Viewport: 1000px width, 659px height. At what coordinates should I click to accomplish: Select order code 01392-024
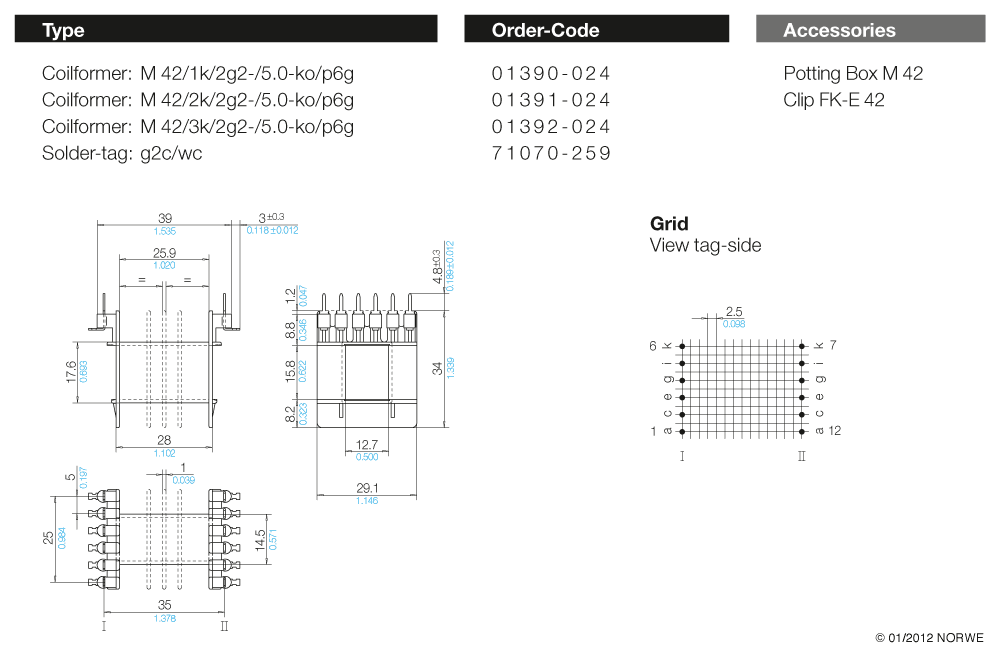click(551, 127)
